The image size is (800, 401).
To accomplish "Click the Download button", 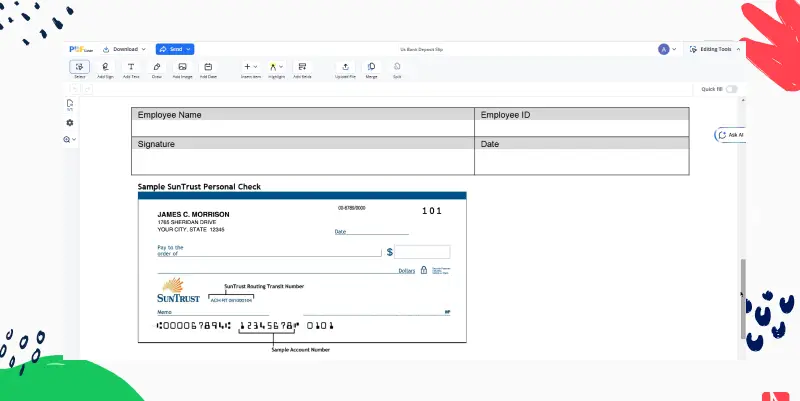I will [124, 49].
